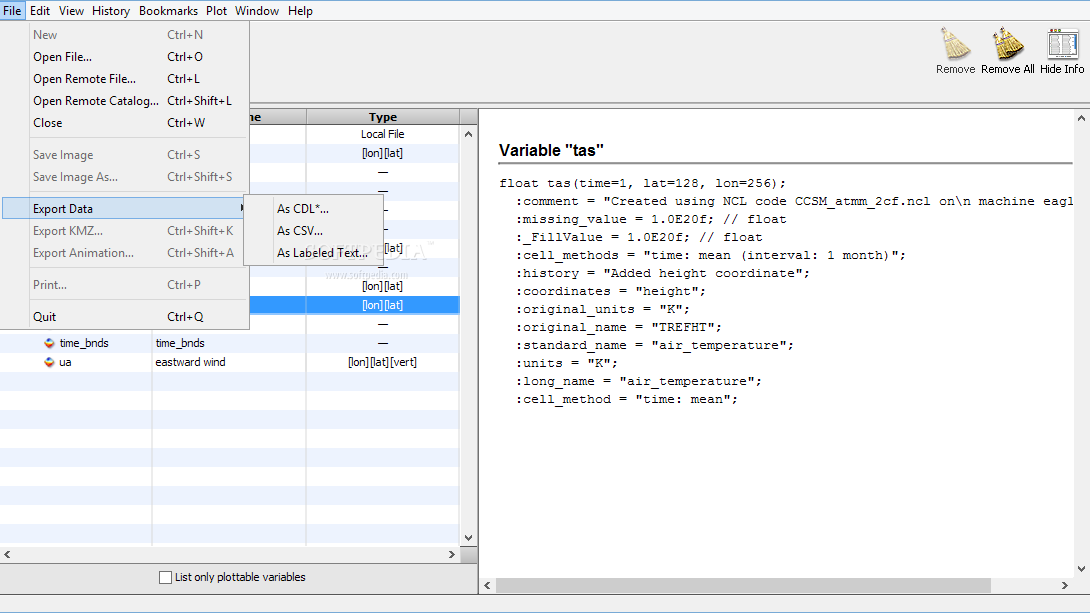Click the Remove All brooms icon
Image resolution: width=1090 pixels, height=613 pixels.
[x=1008, y=43]
